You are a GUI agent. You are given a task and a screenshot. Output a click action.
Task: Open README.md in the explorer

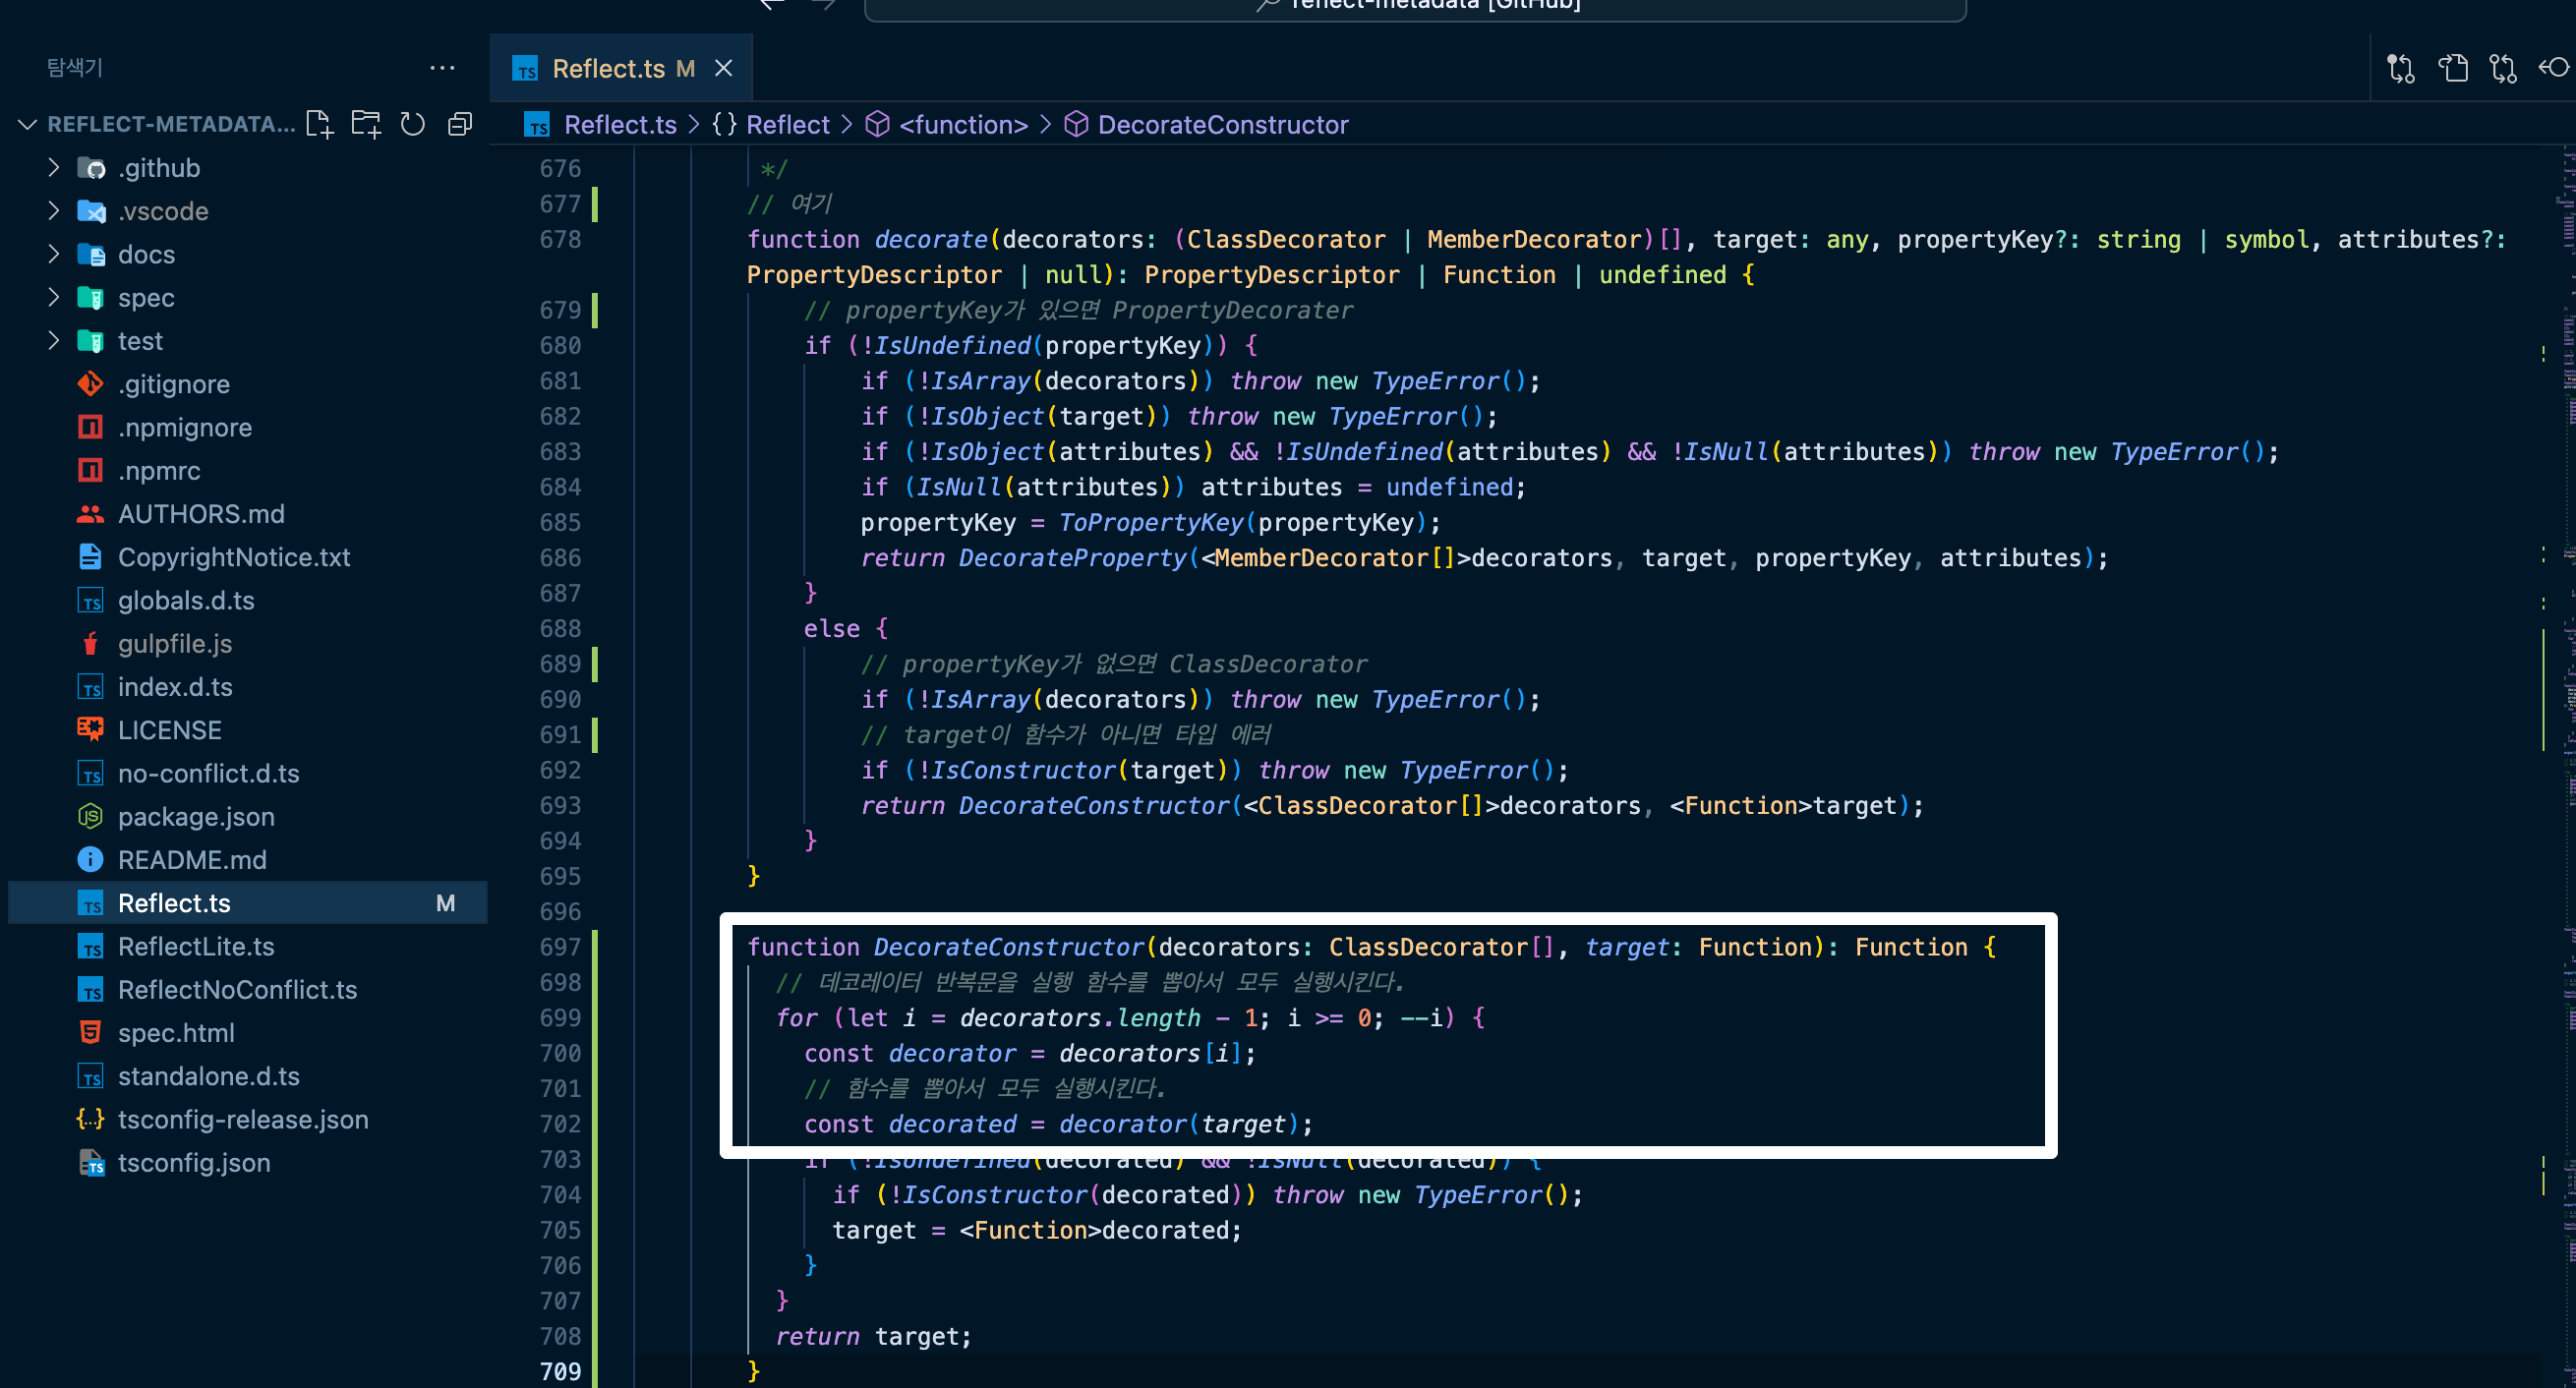click(x=192, y=860)
